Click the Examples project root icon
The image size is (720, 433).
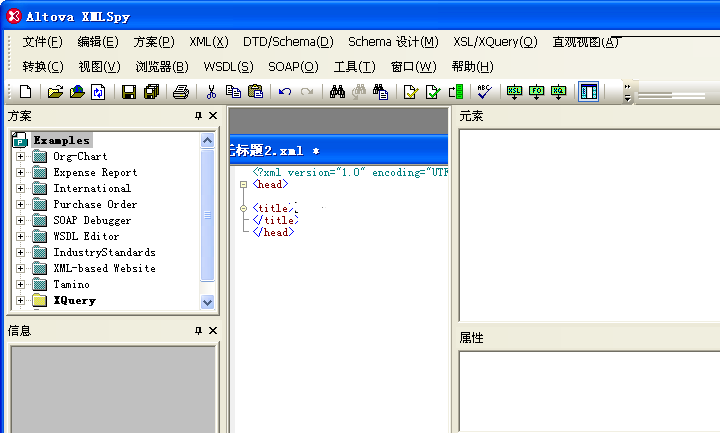tap(20, 140)
